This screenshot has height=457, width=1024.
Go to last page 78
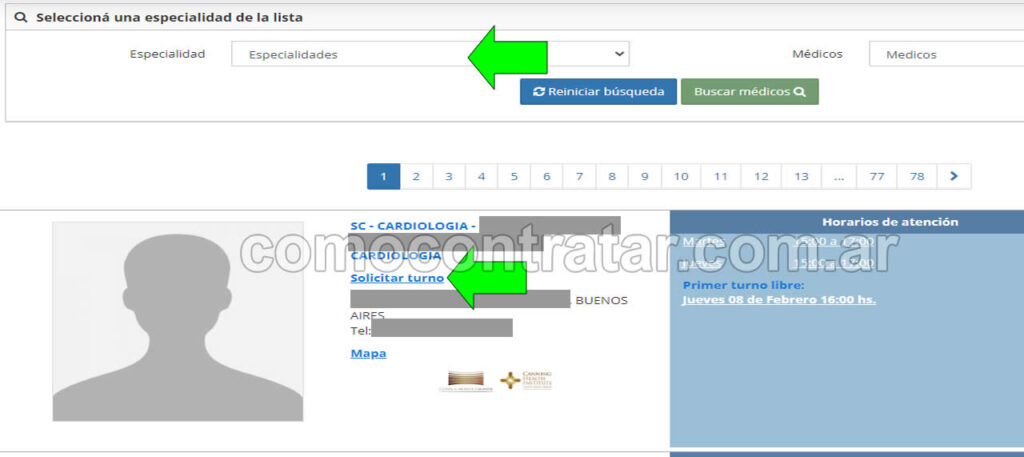[x=917, y=177]
